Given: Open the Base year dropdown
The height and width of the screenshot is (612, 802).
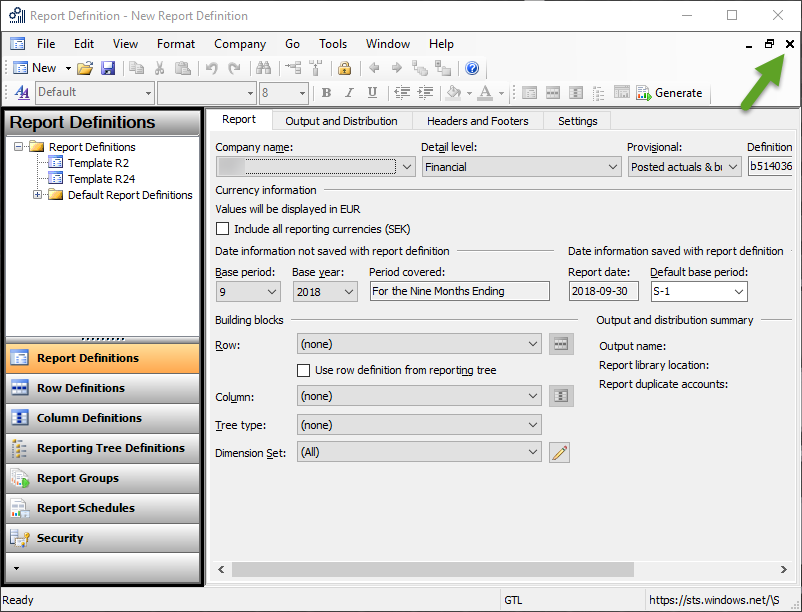Looking at the screenshot, I should 349,292.
